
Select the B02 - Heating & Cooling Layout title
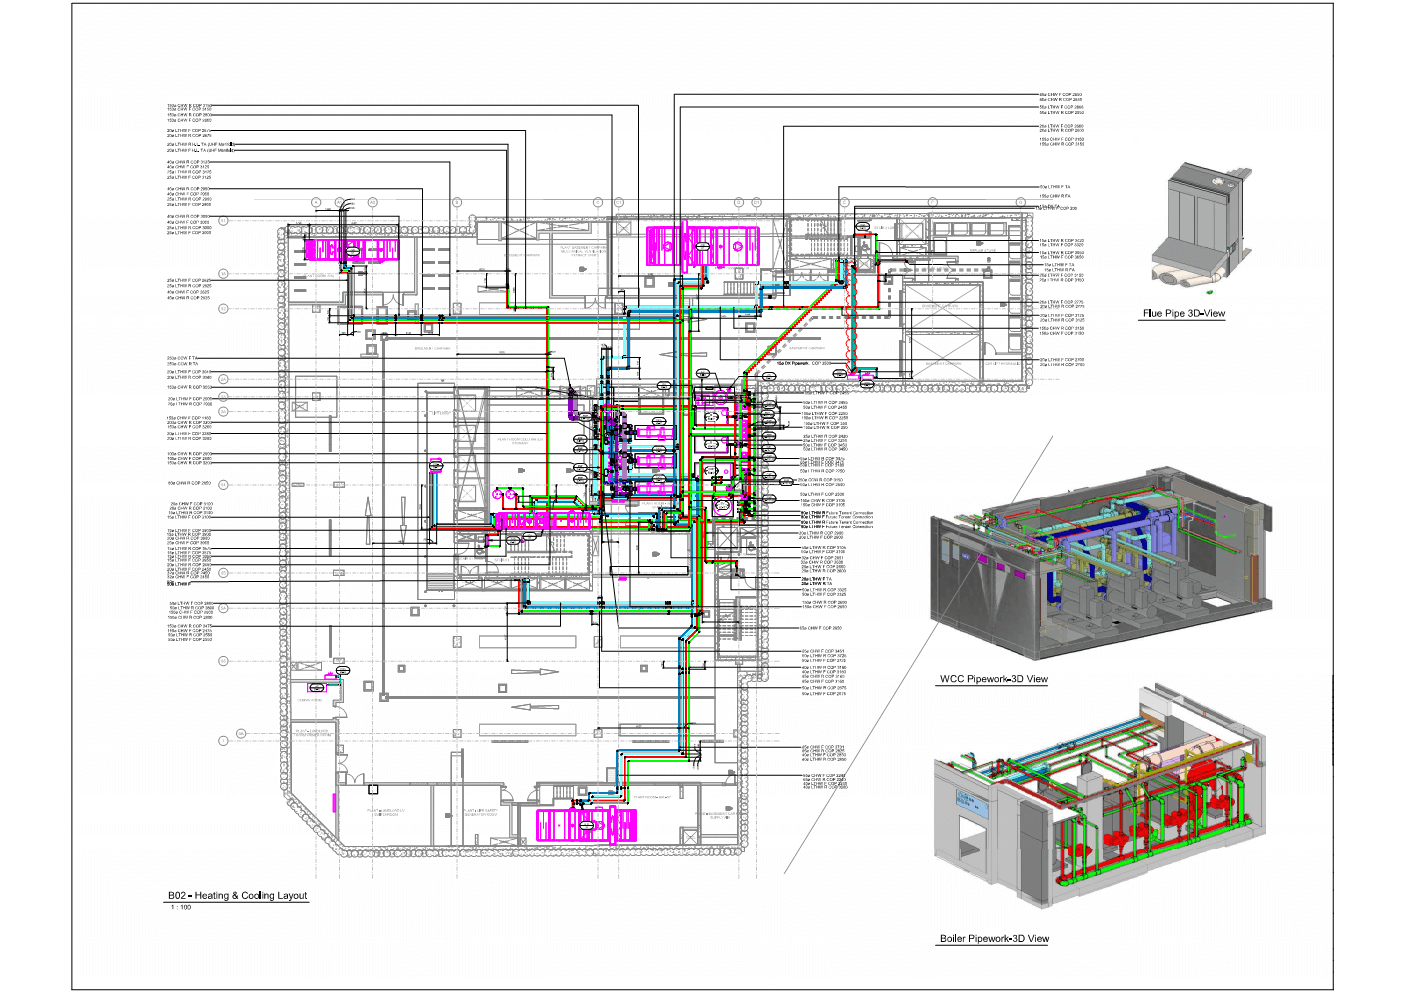point(237,895)
